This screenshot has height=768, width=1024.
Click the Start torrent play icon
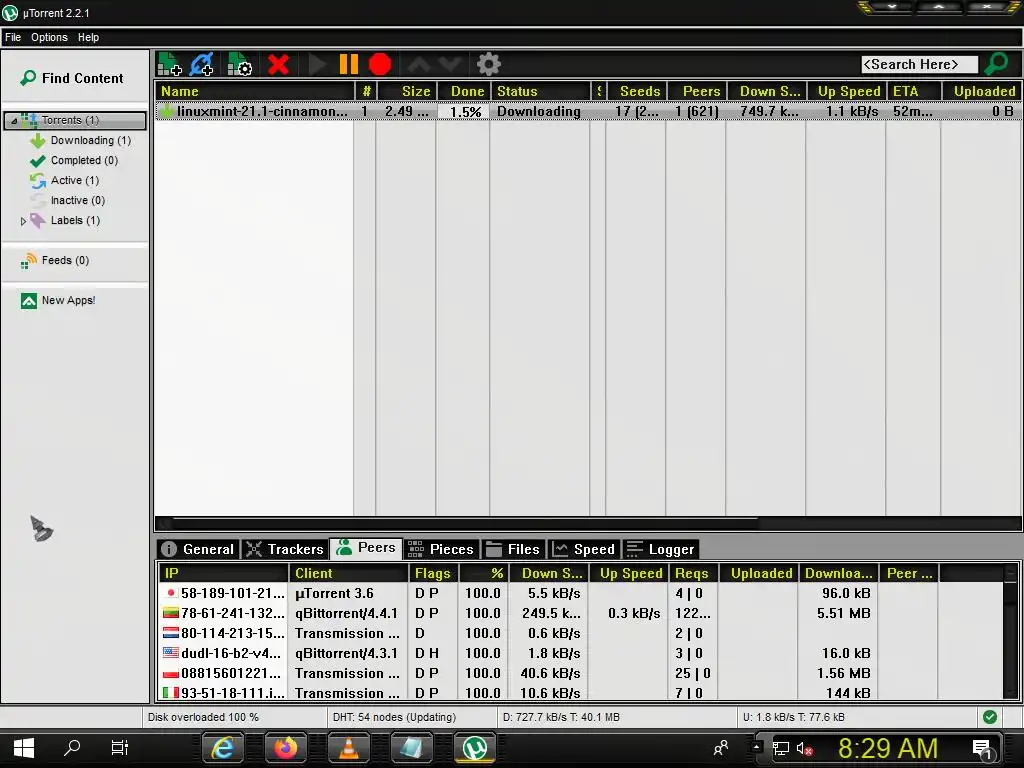(x=317, y=64)
